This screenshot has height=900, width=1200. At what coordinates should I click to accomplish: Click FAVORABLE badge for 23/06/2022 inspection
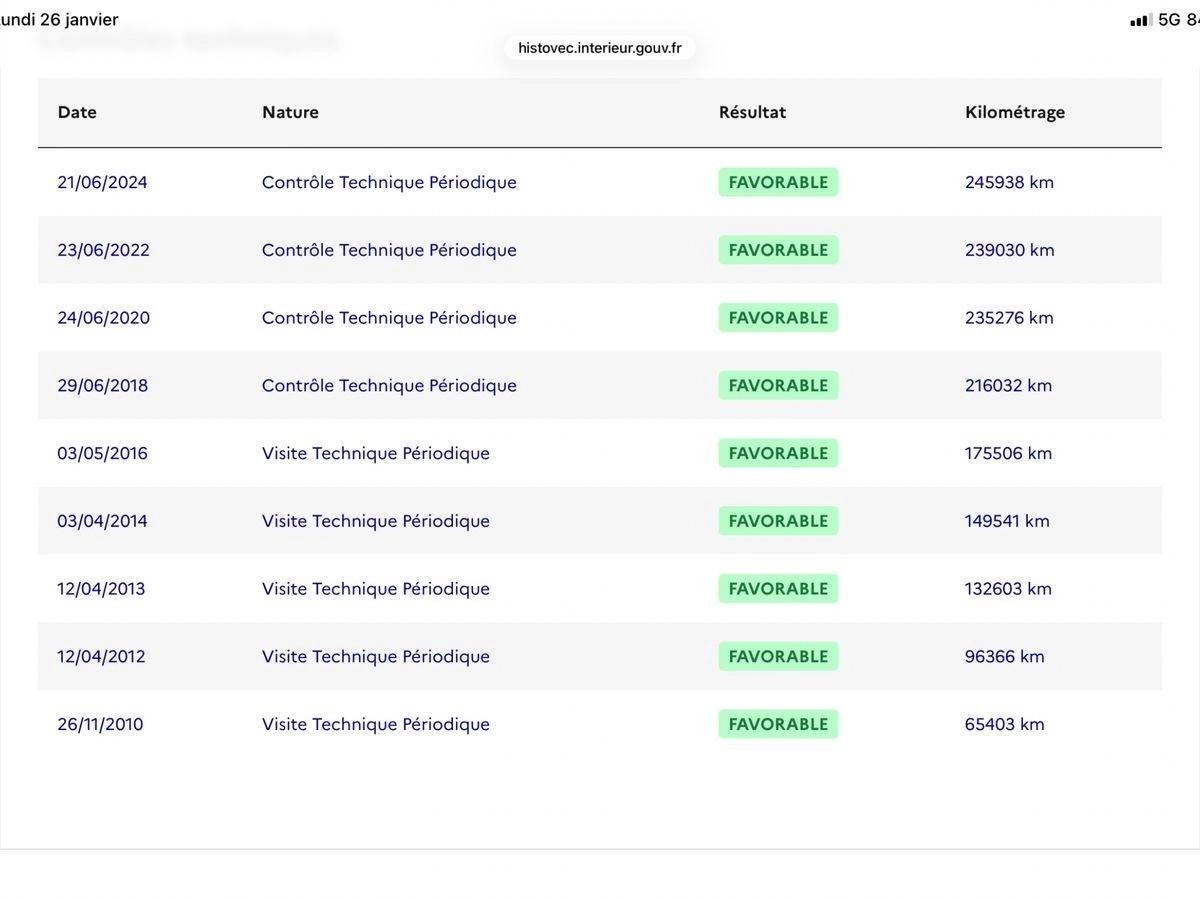pyautogui.click(x=778, y=250)
